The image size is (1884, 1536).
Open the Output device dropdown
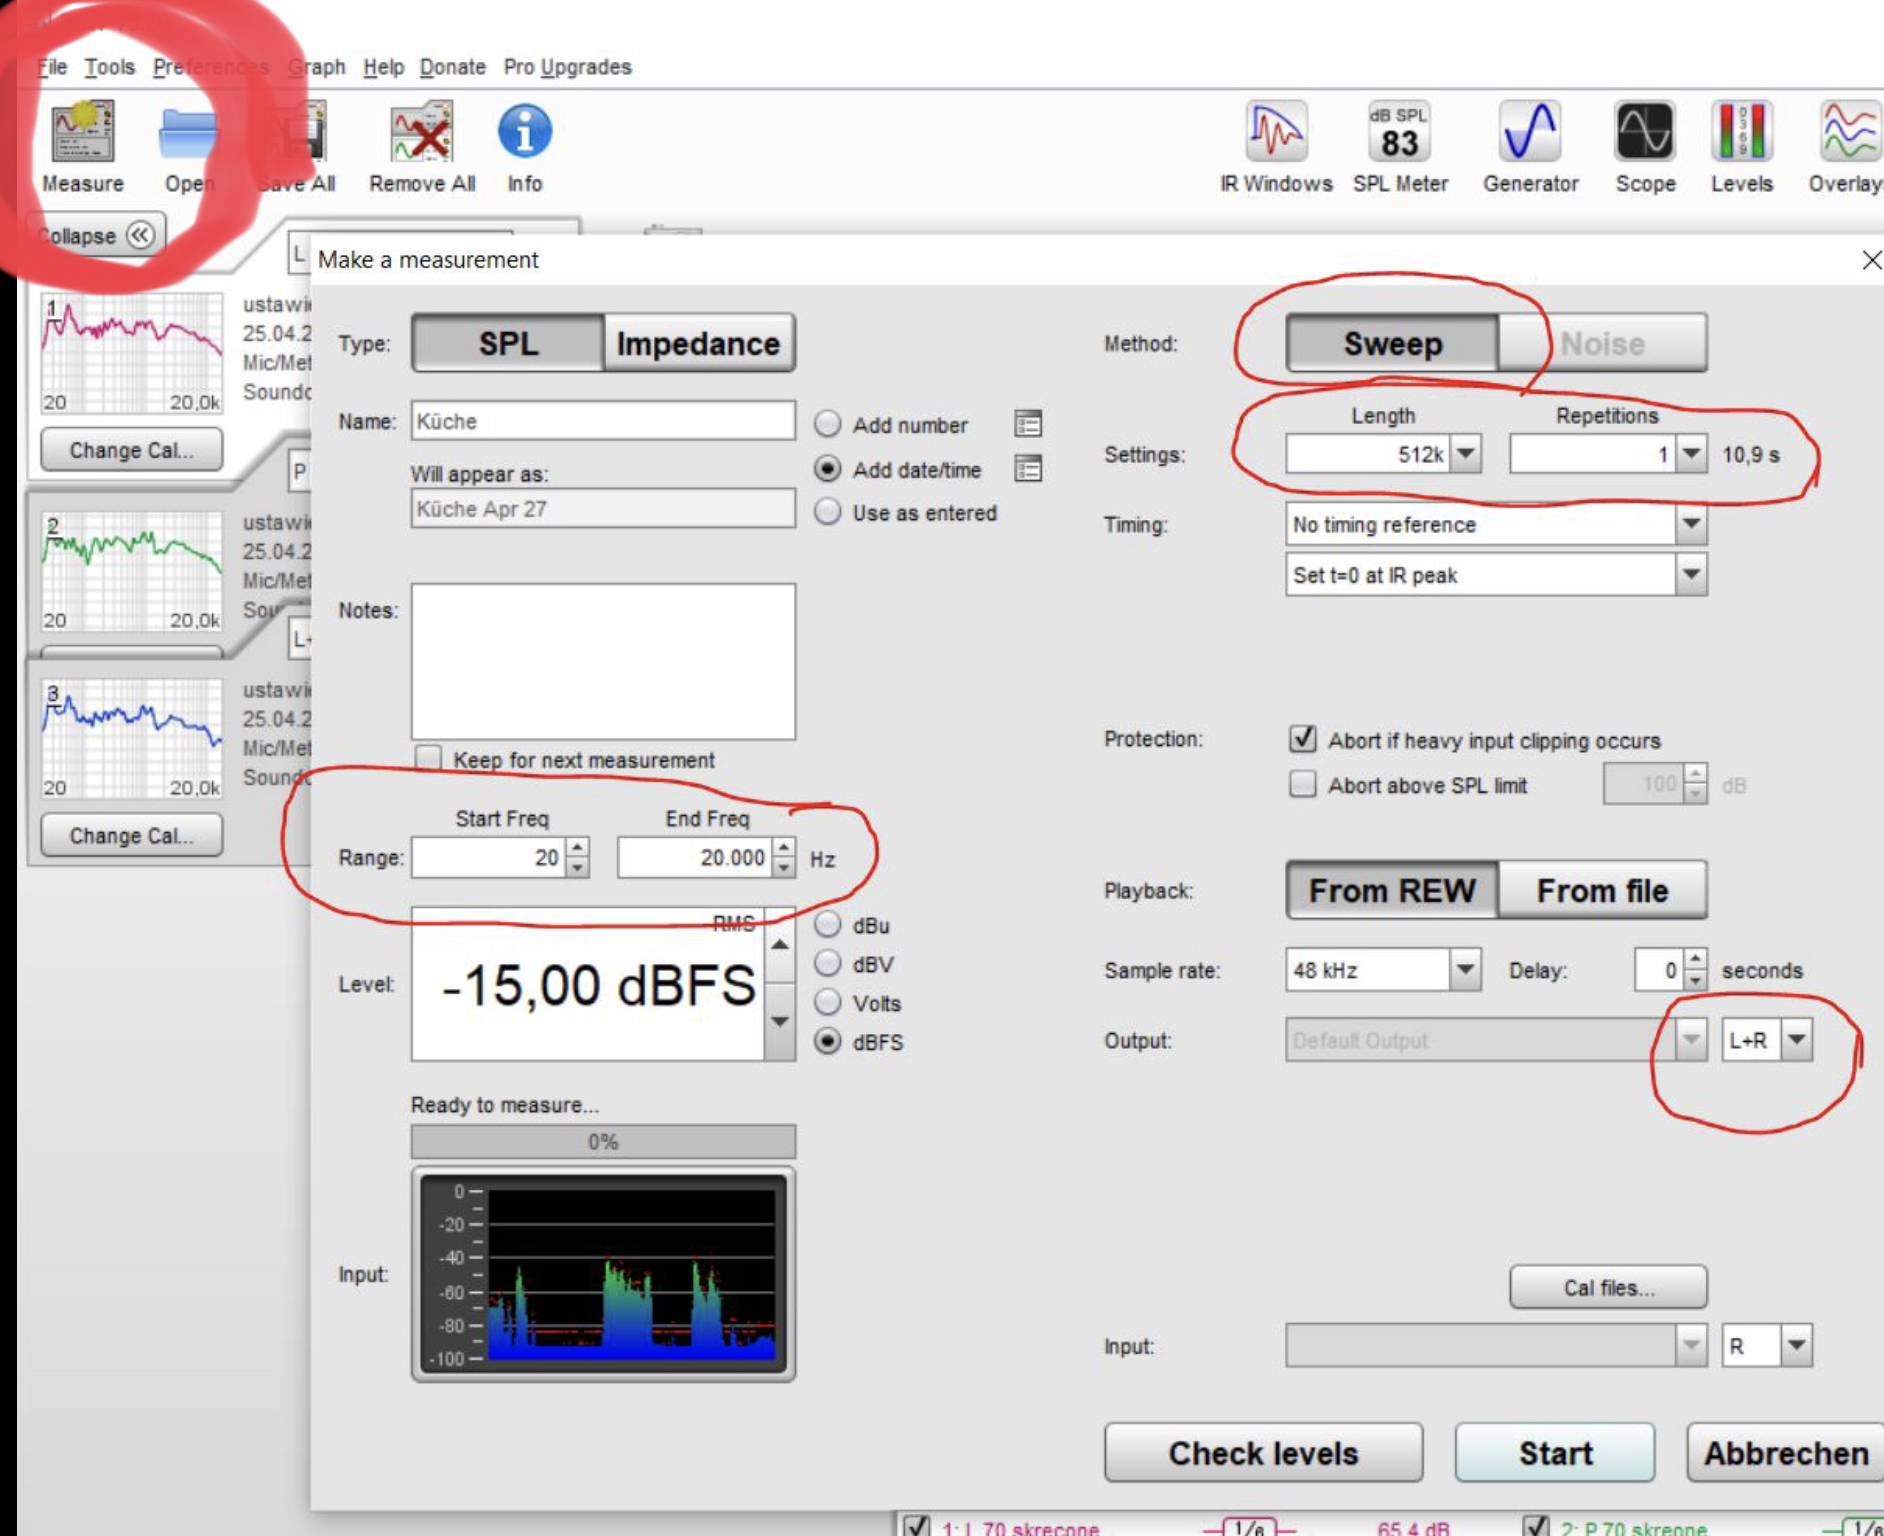click(x=1690, y=1040)
